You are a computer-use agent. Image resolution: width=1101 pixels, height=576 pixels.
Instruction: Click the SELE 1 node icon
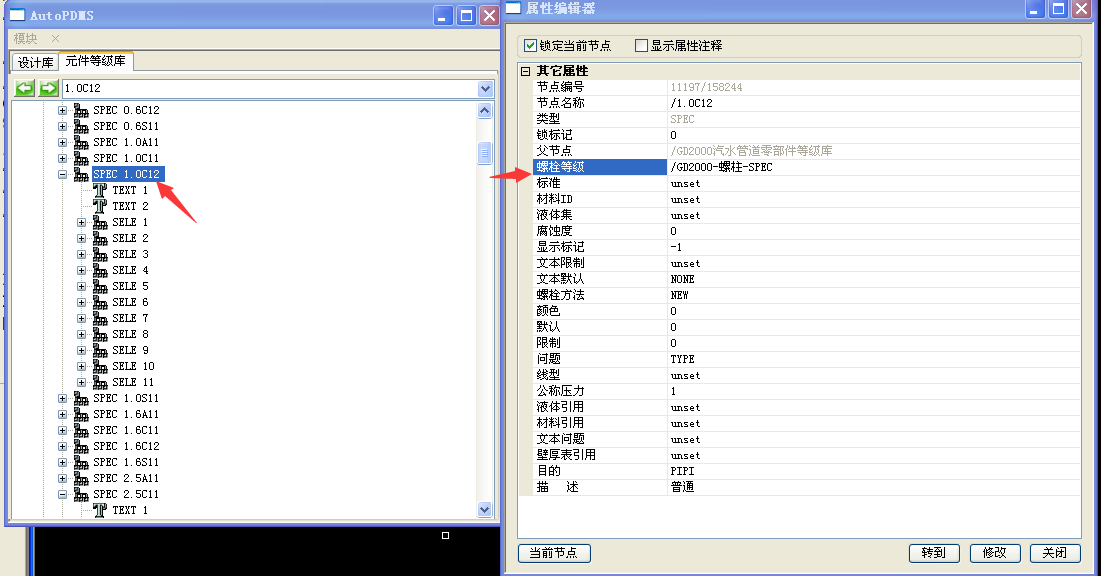(x=100, y=223)
